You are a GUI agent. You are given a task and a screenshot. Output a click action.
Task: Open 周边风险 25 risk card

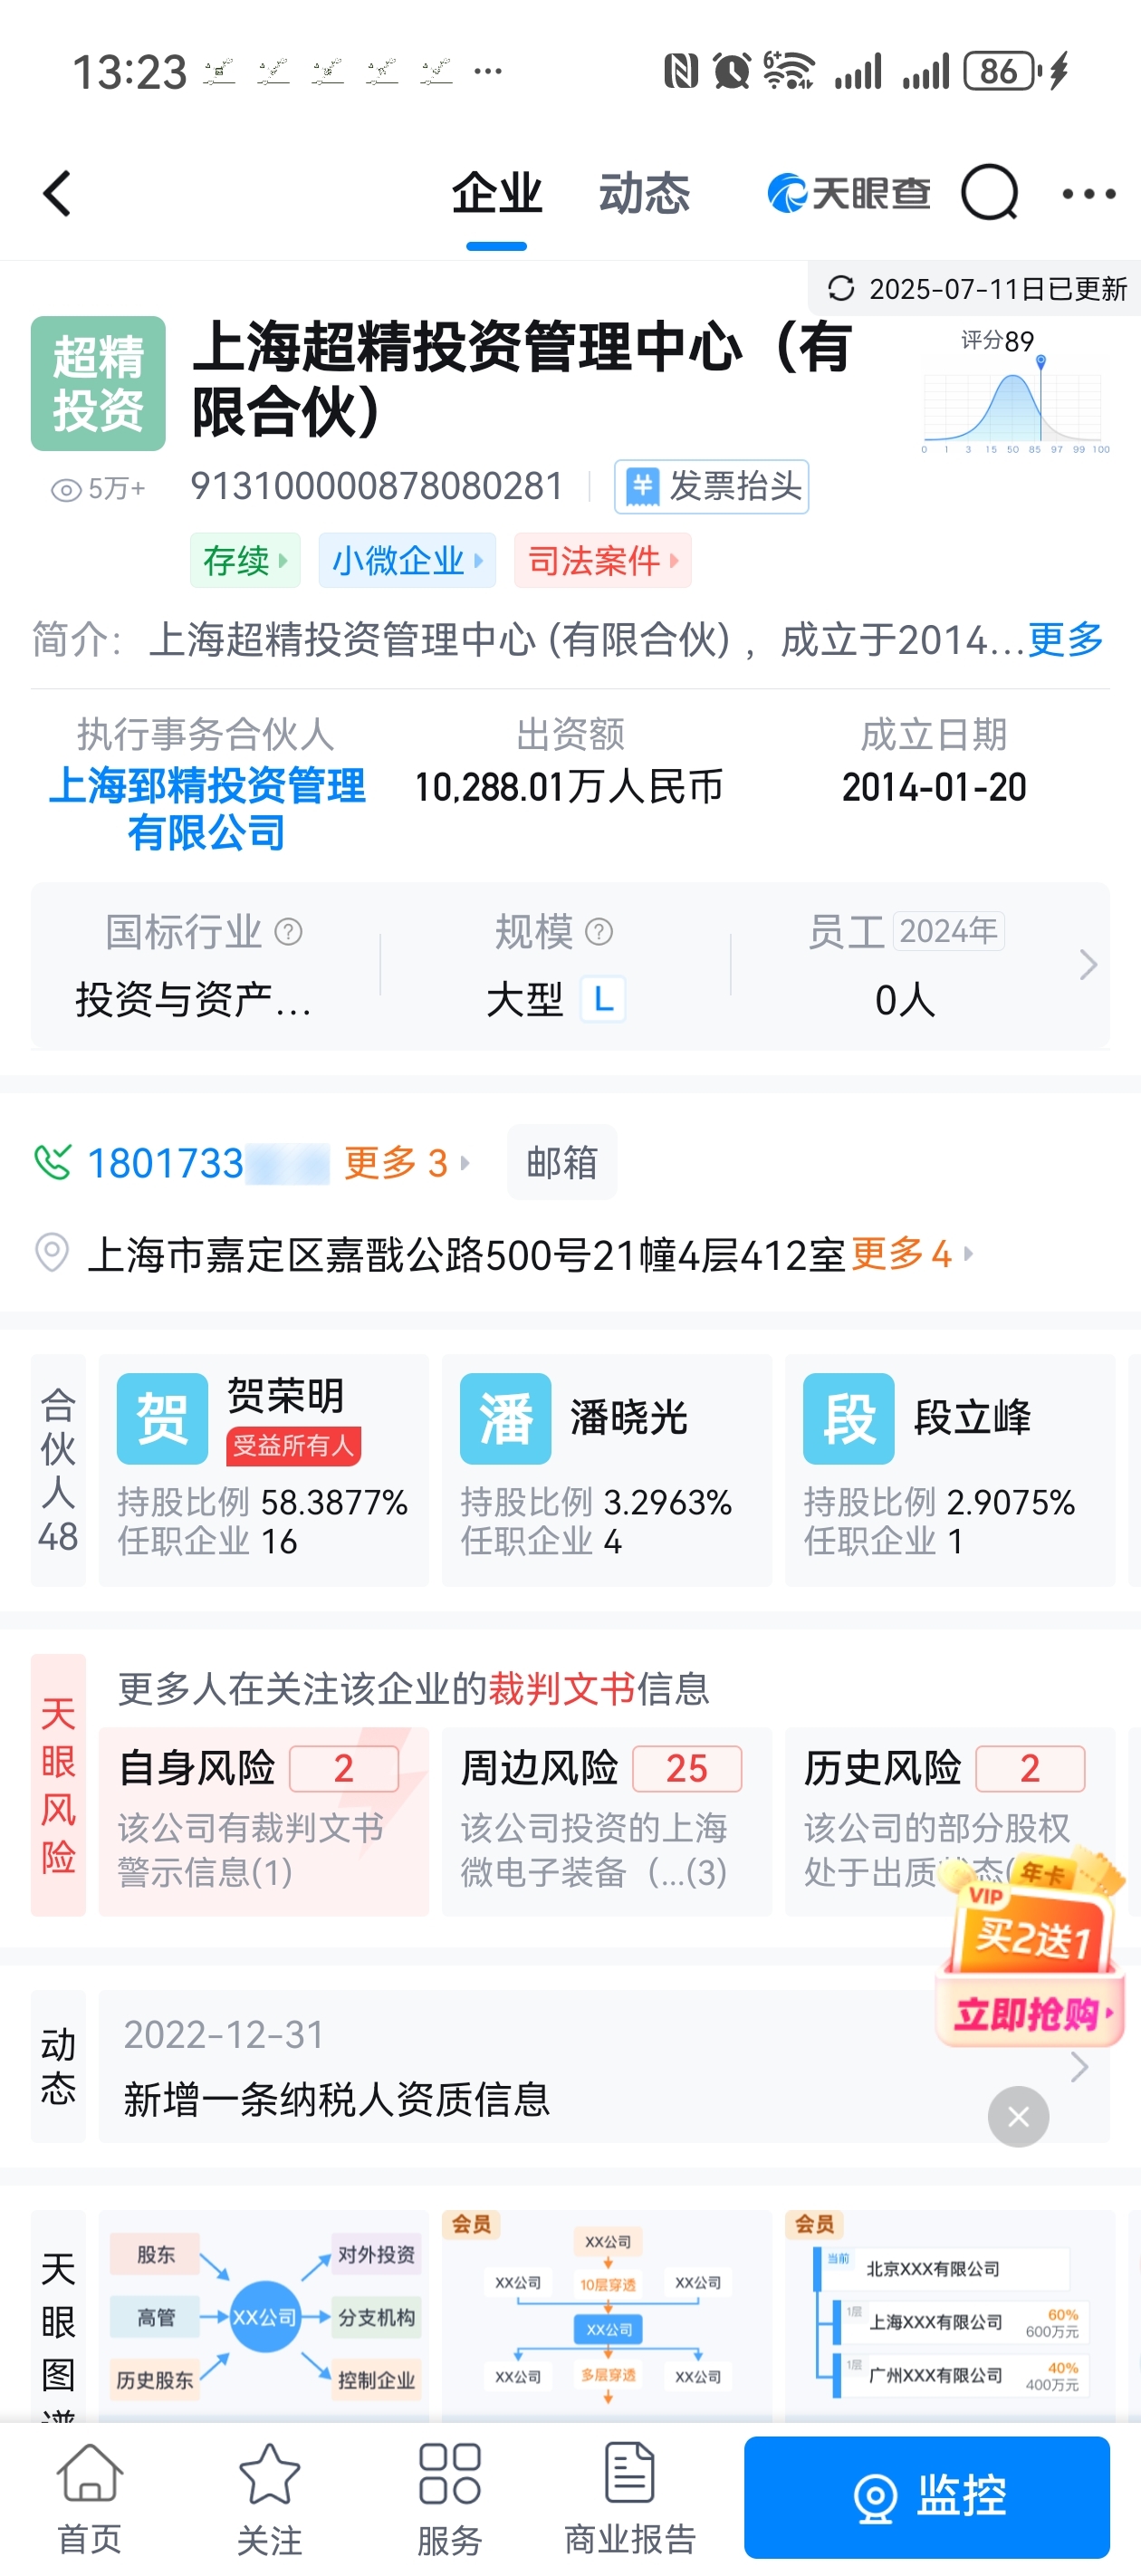pos(607,1821)
